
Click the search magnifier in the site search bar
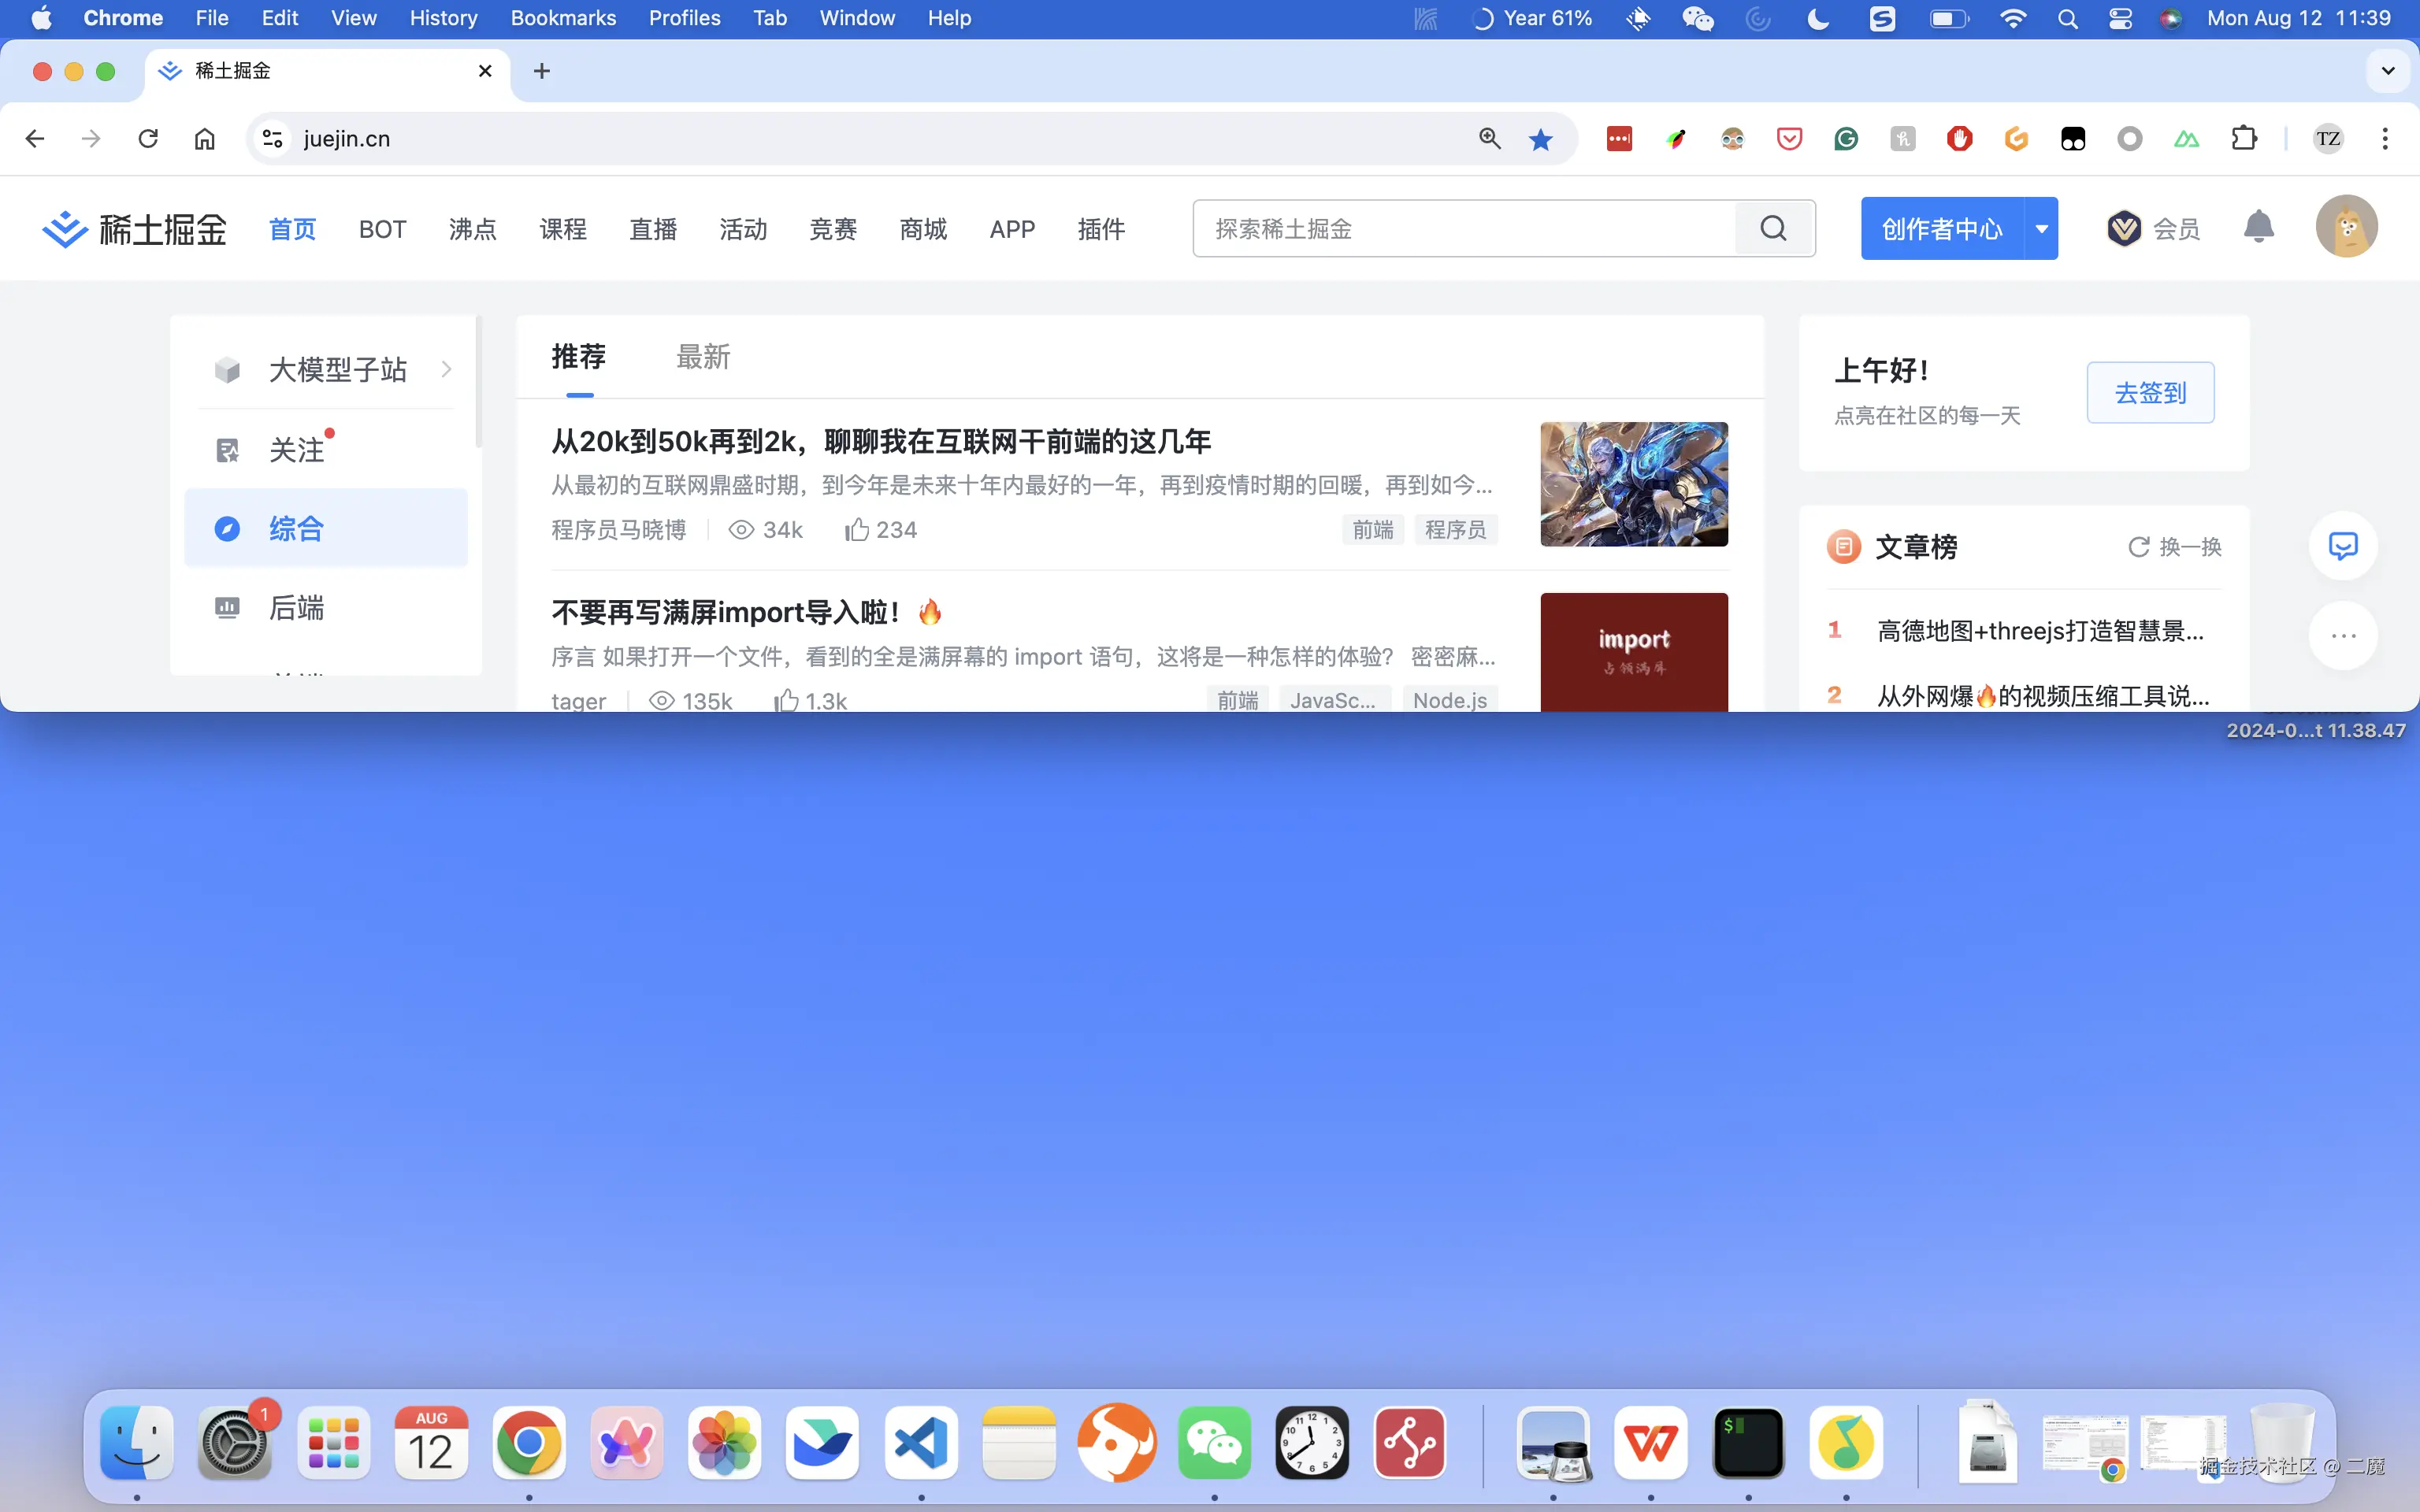(1773, 228)
